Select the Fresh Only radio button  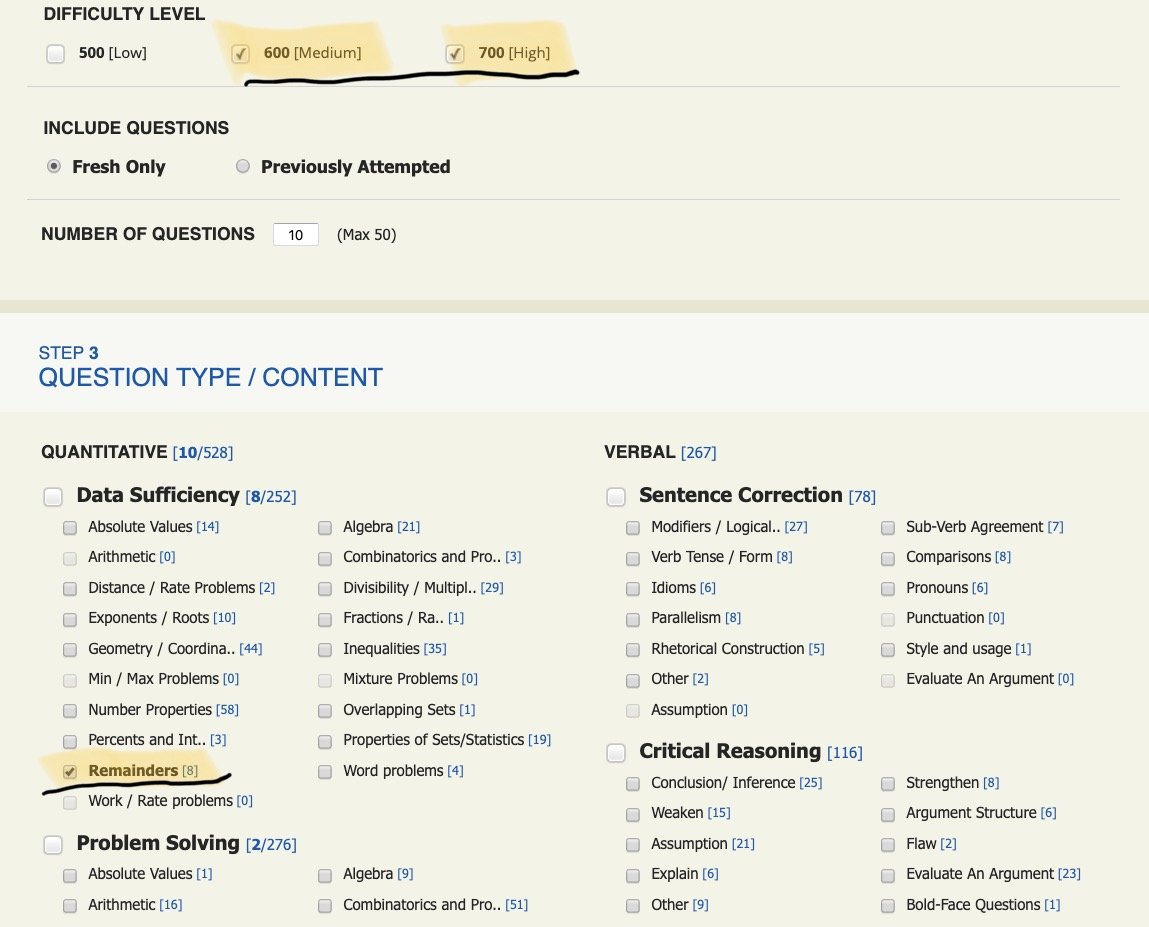(54, 167)
